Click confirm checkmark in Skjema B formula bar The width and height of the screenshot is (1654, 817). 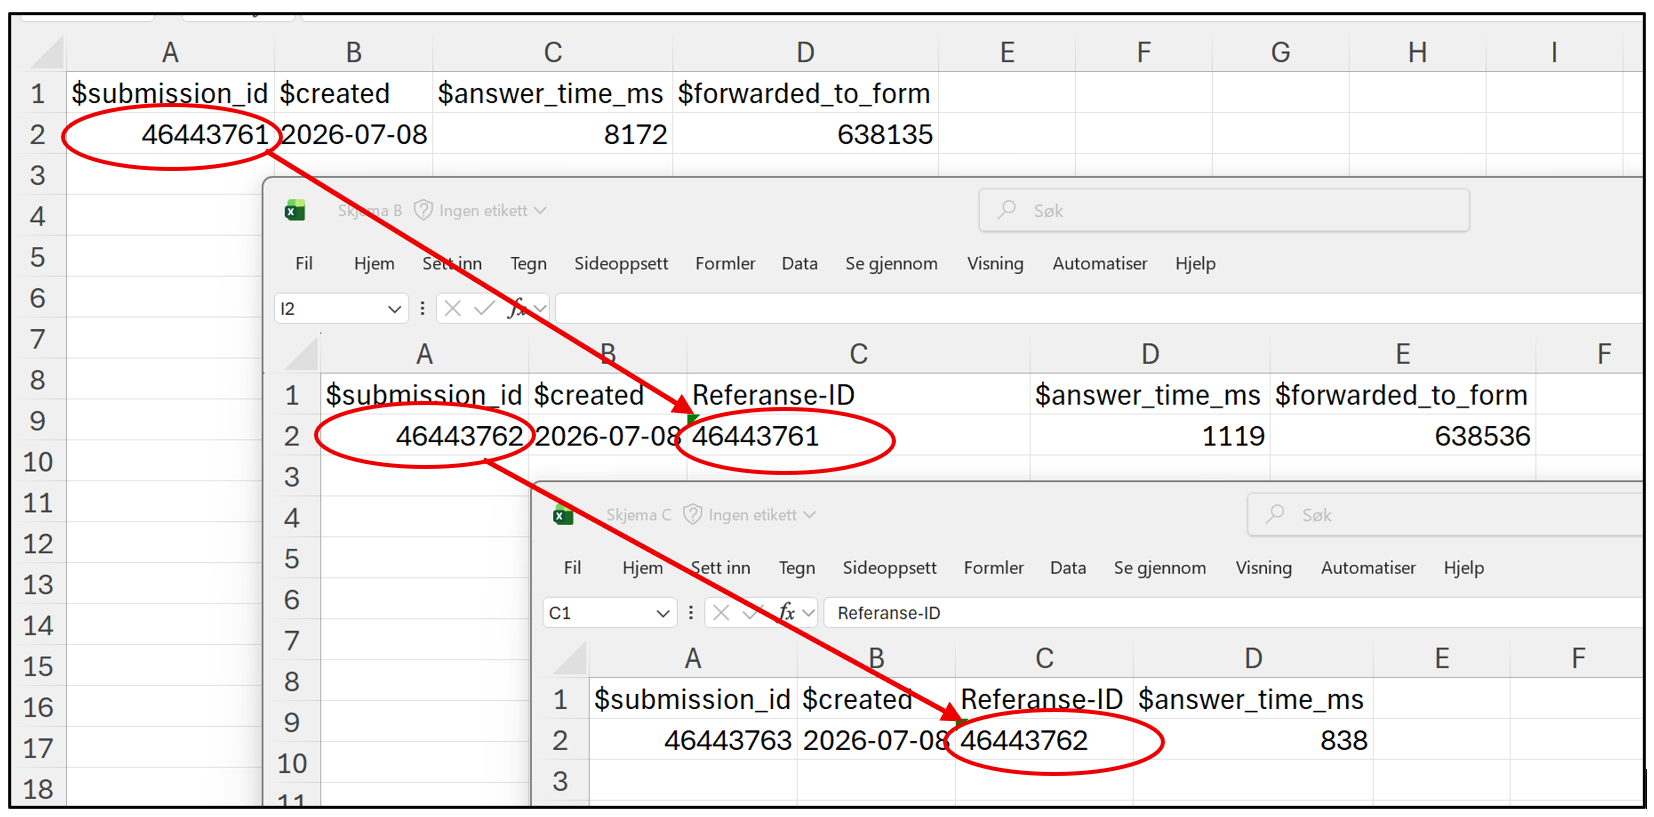point(485,308)
